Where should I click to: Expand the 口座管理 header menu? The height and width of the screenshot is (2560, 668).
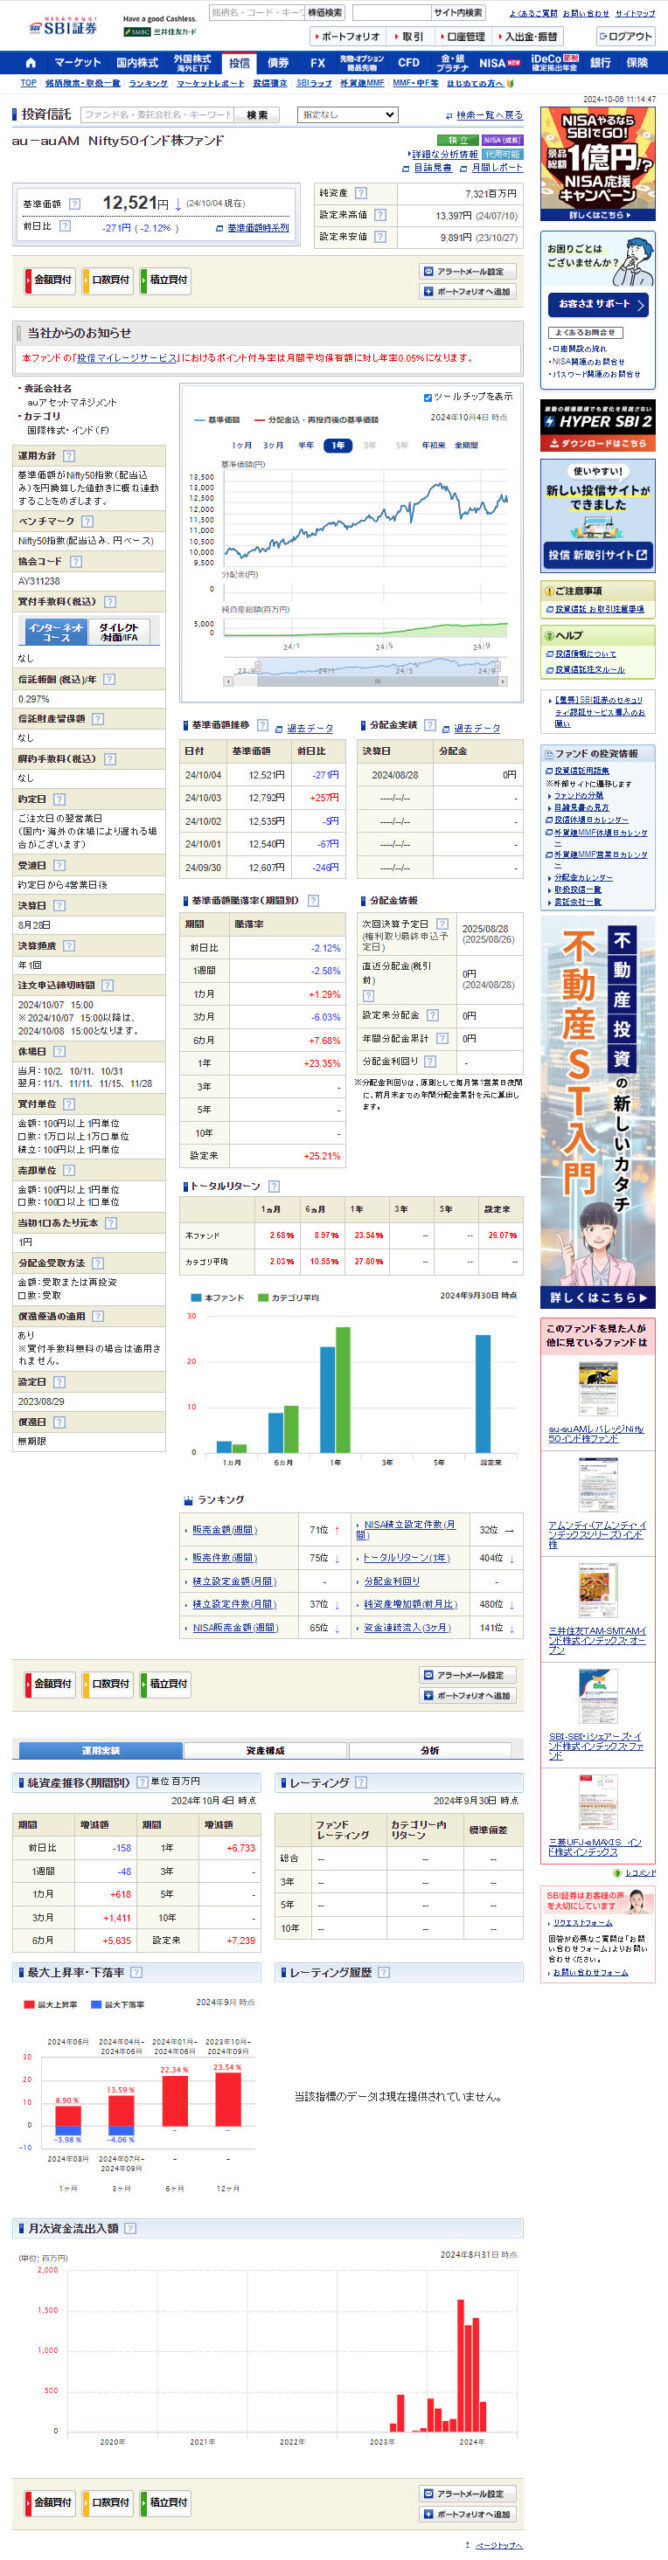pos(461,37)
